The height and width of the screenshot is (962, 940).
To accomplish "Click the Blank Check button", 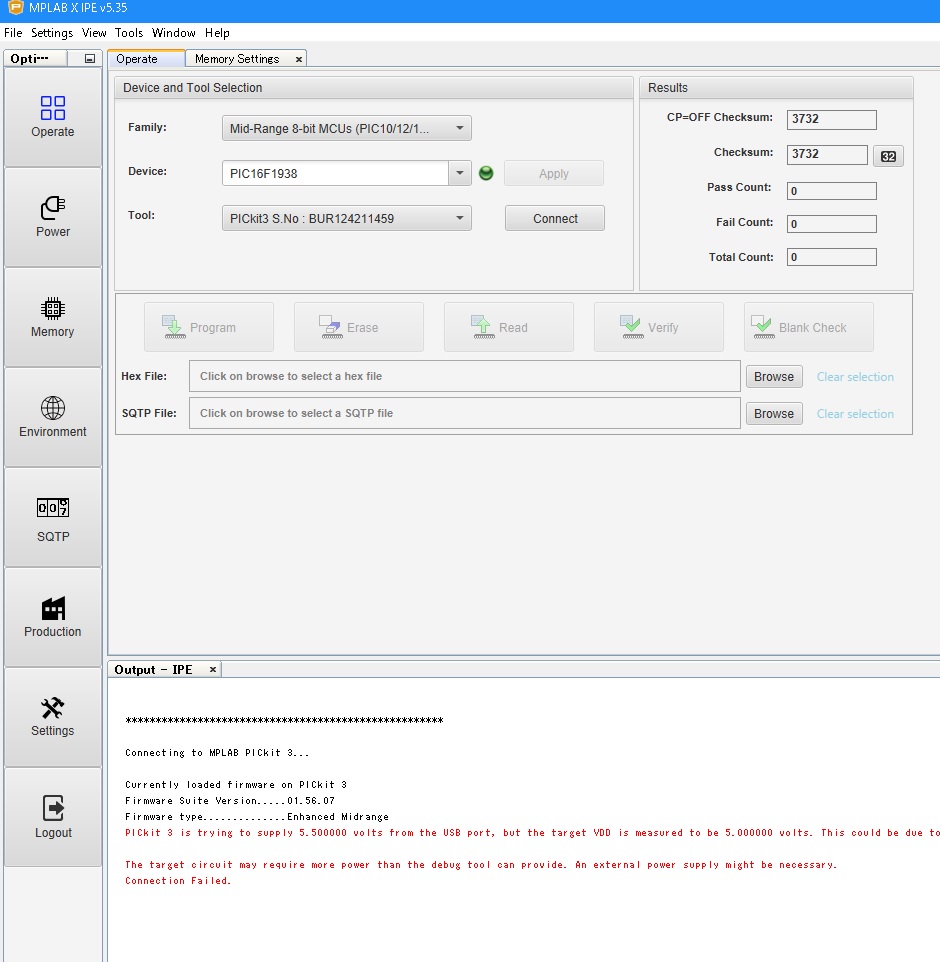I will [809, 327].
